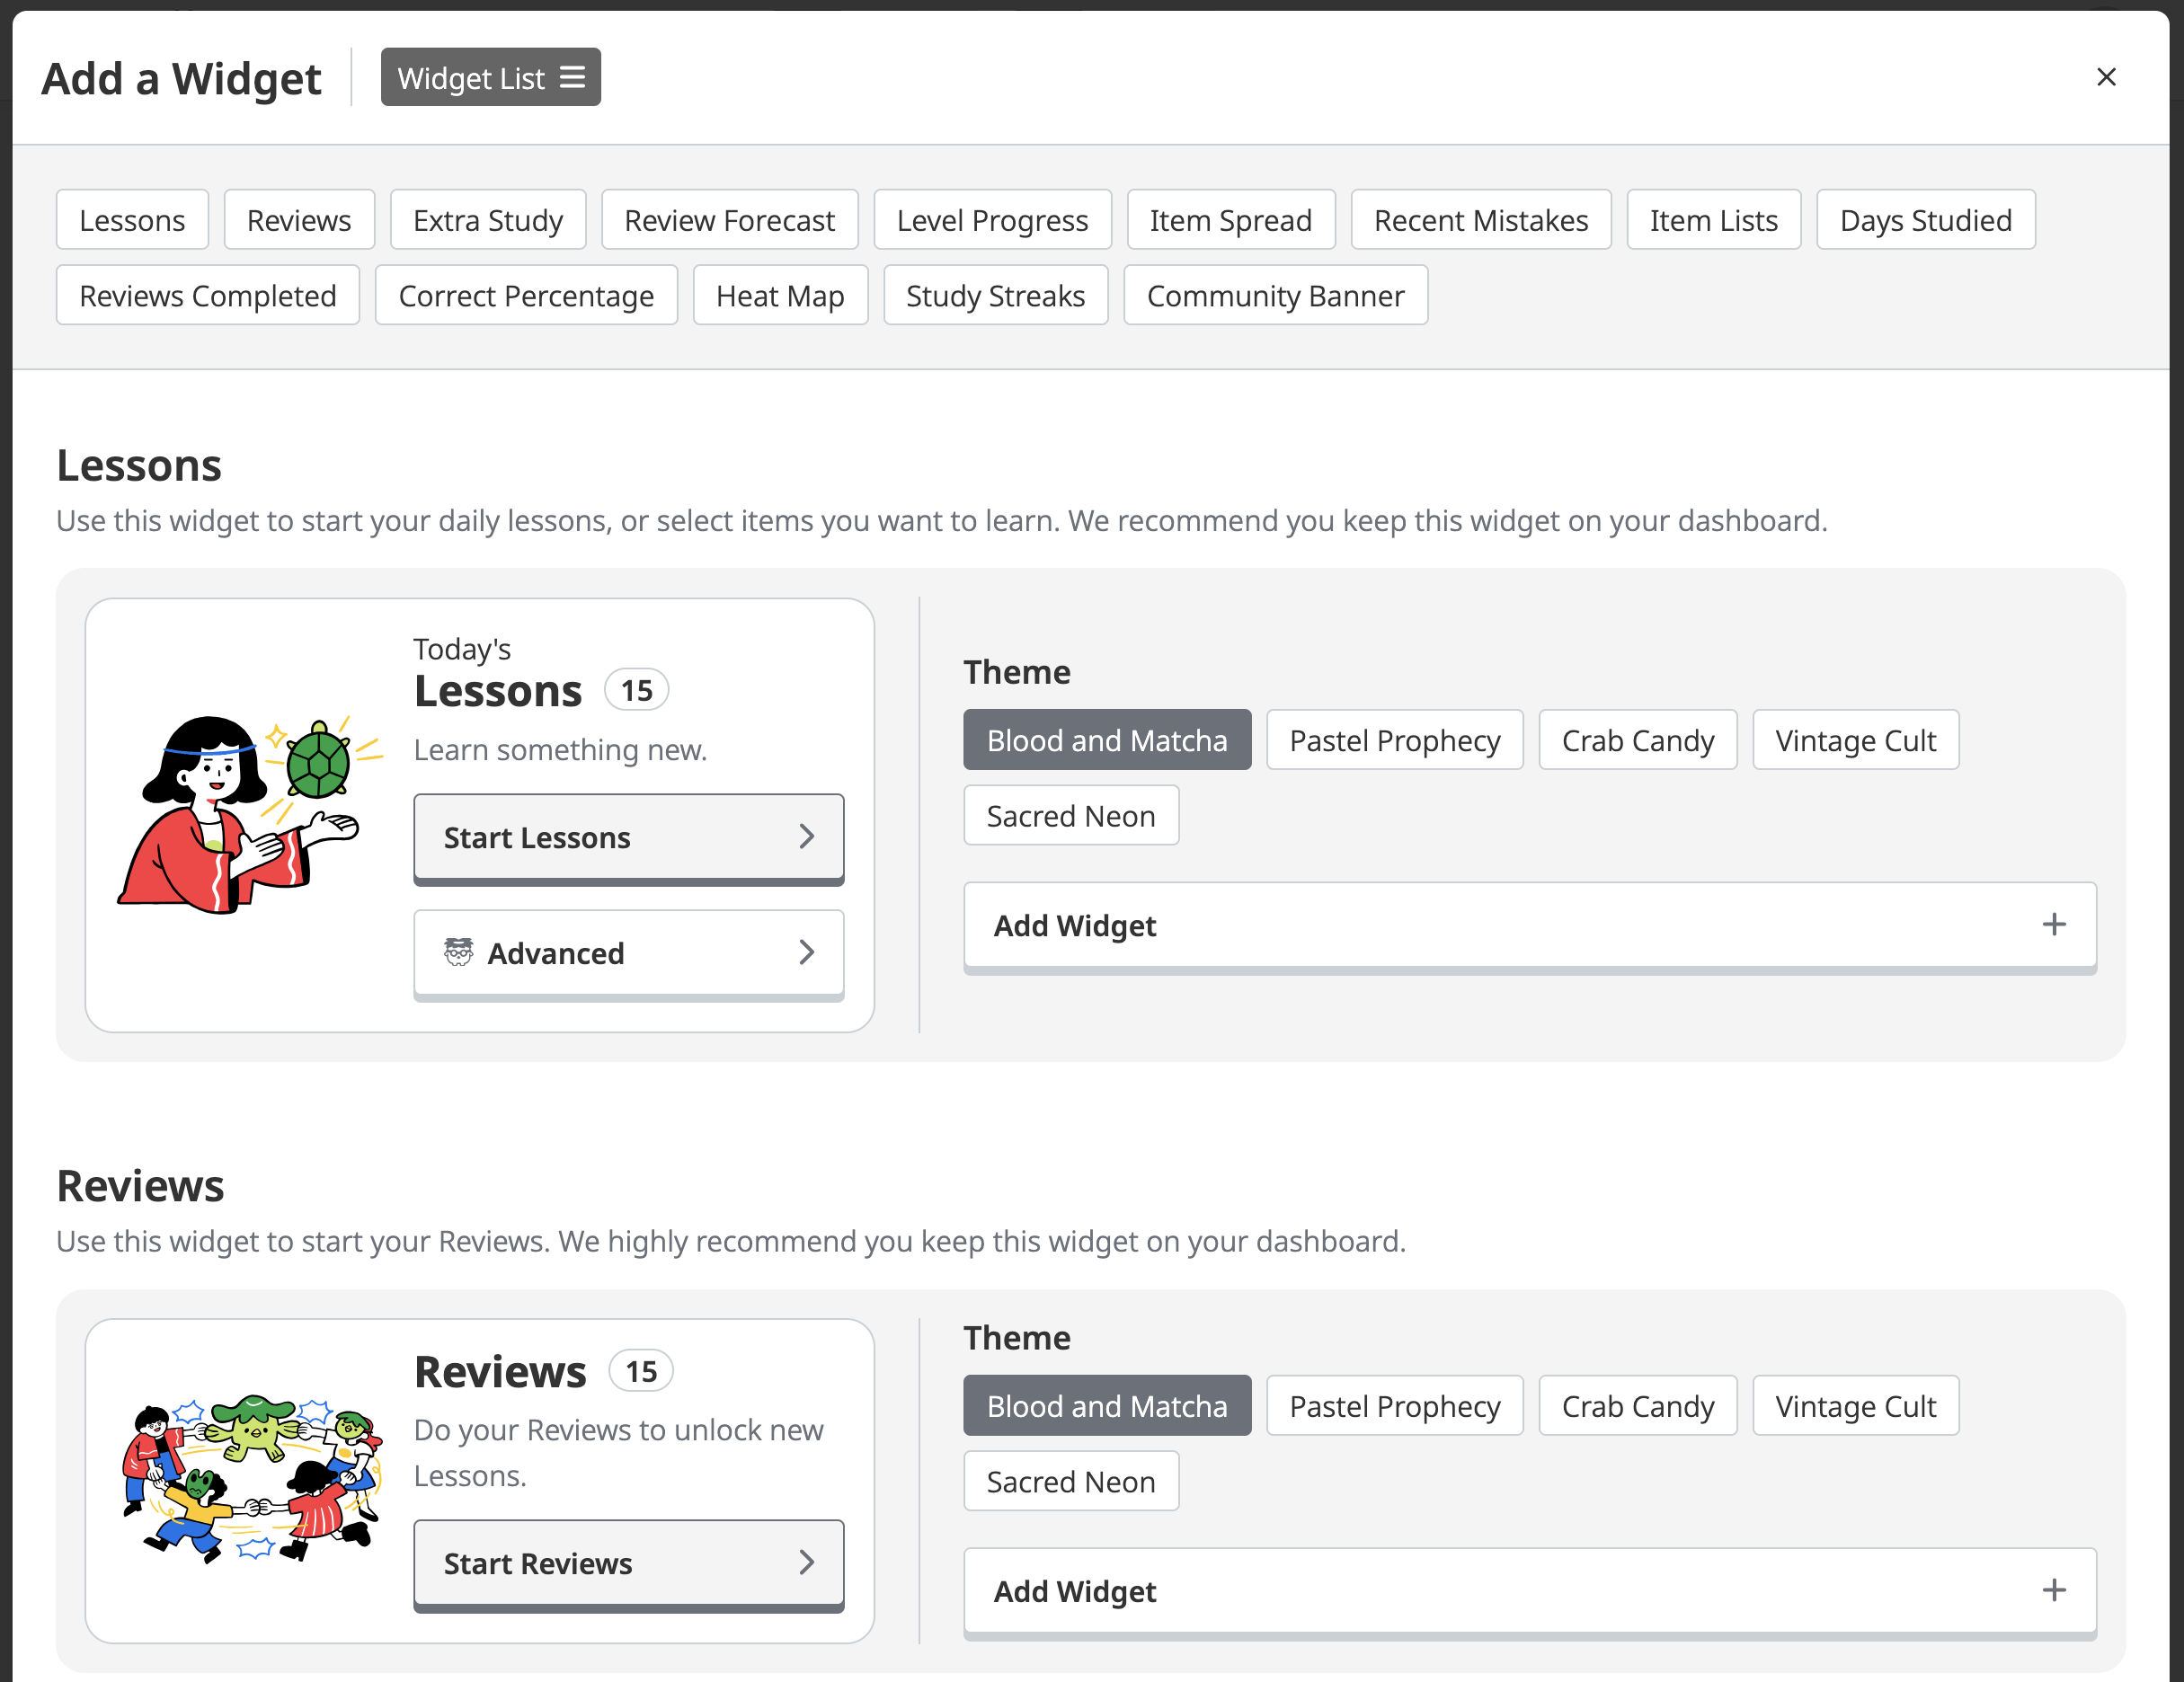The width and height of the screenshot is (2184, 1682).
Task: Click the chevron arrow on Start Reviews
Action: (806, 1562)
